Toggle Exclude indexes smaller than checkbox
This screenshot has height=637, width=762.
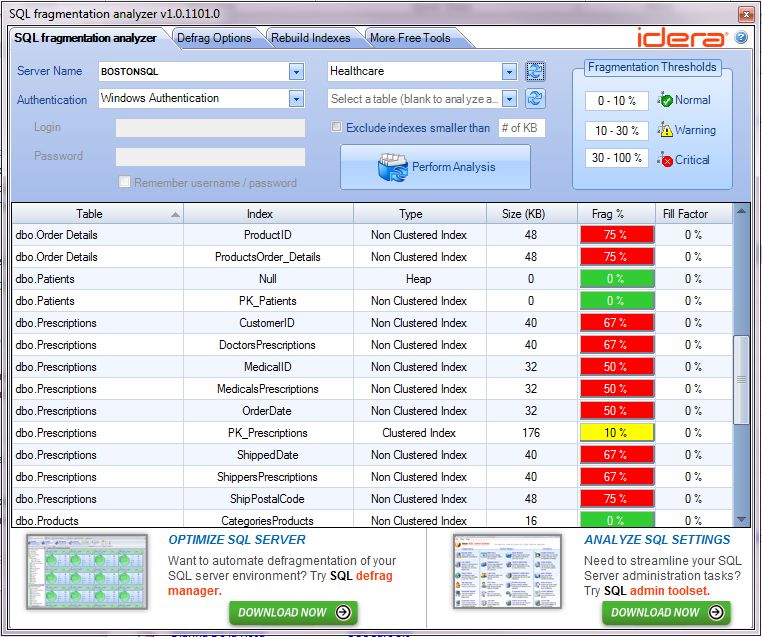click(x=336, y=127)
